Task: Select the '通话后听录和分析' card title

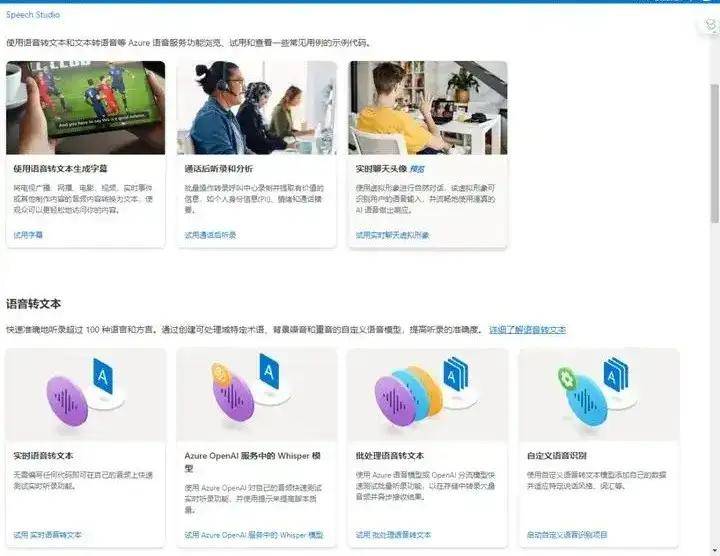Action: [x=216, y=169]
